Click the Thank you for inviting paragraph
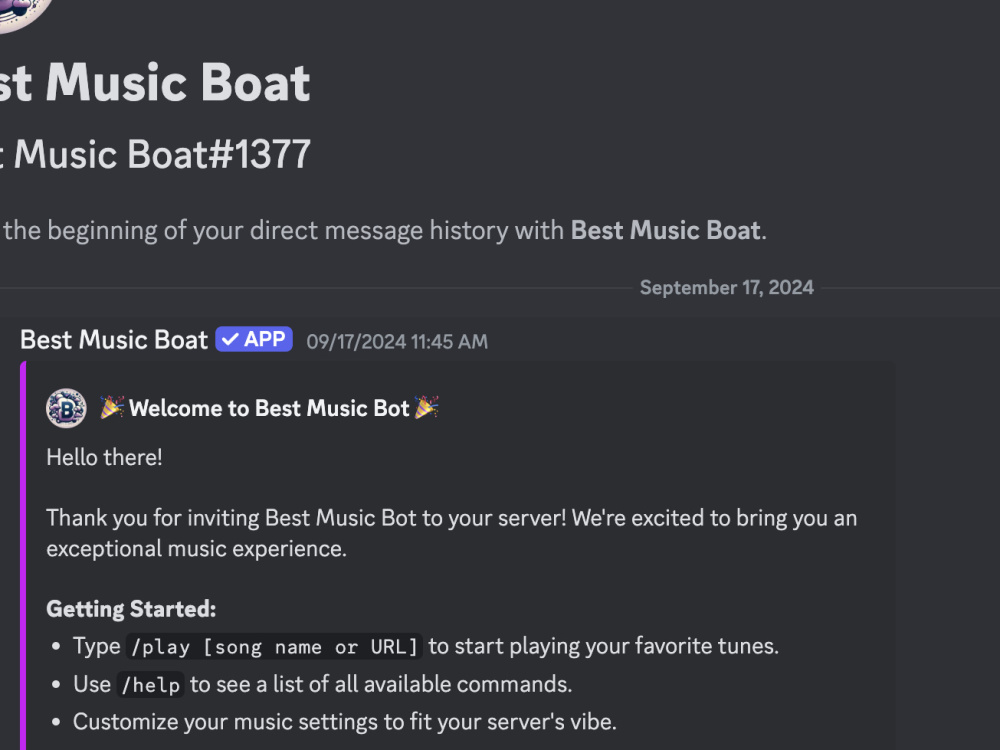The width and height of the screenshot is (1000, 750). 452,533
